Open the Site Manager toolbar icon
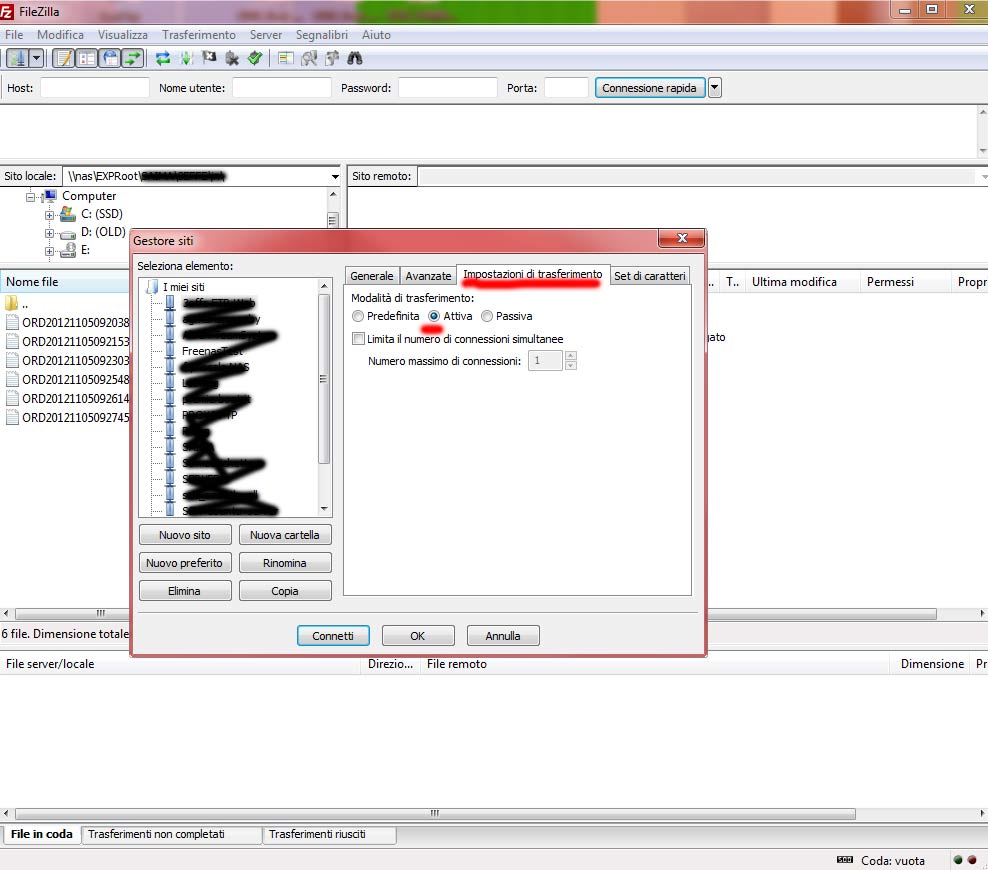Viewport: 988px width, 870px height. click(16, 59)
